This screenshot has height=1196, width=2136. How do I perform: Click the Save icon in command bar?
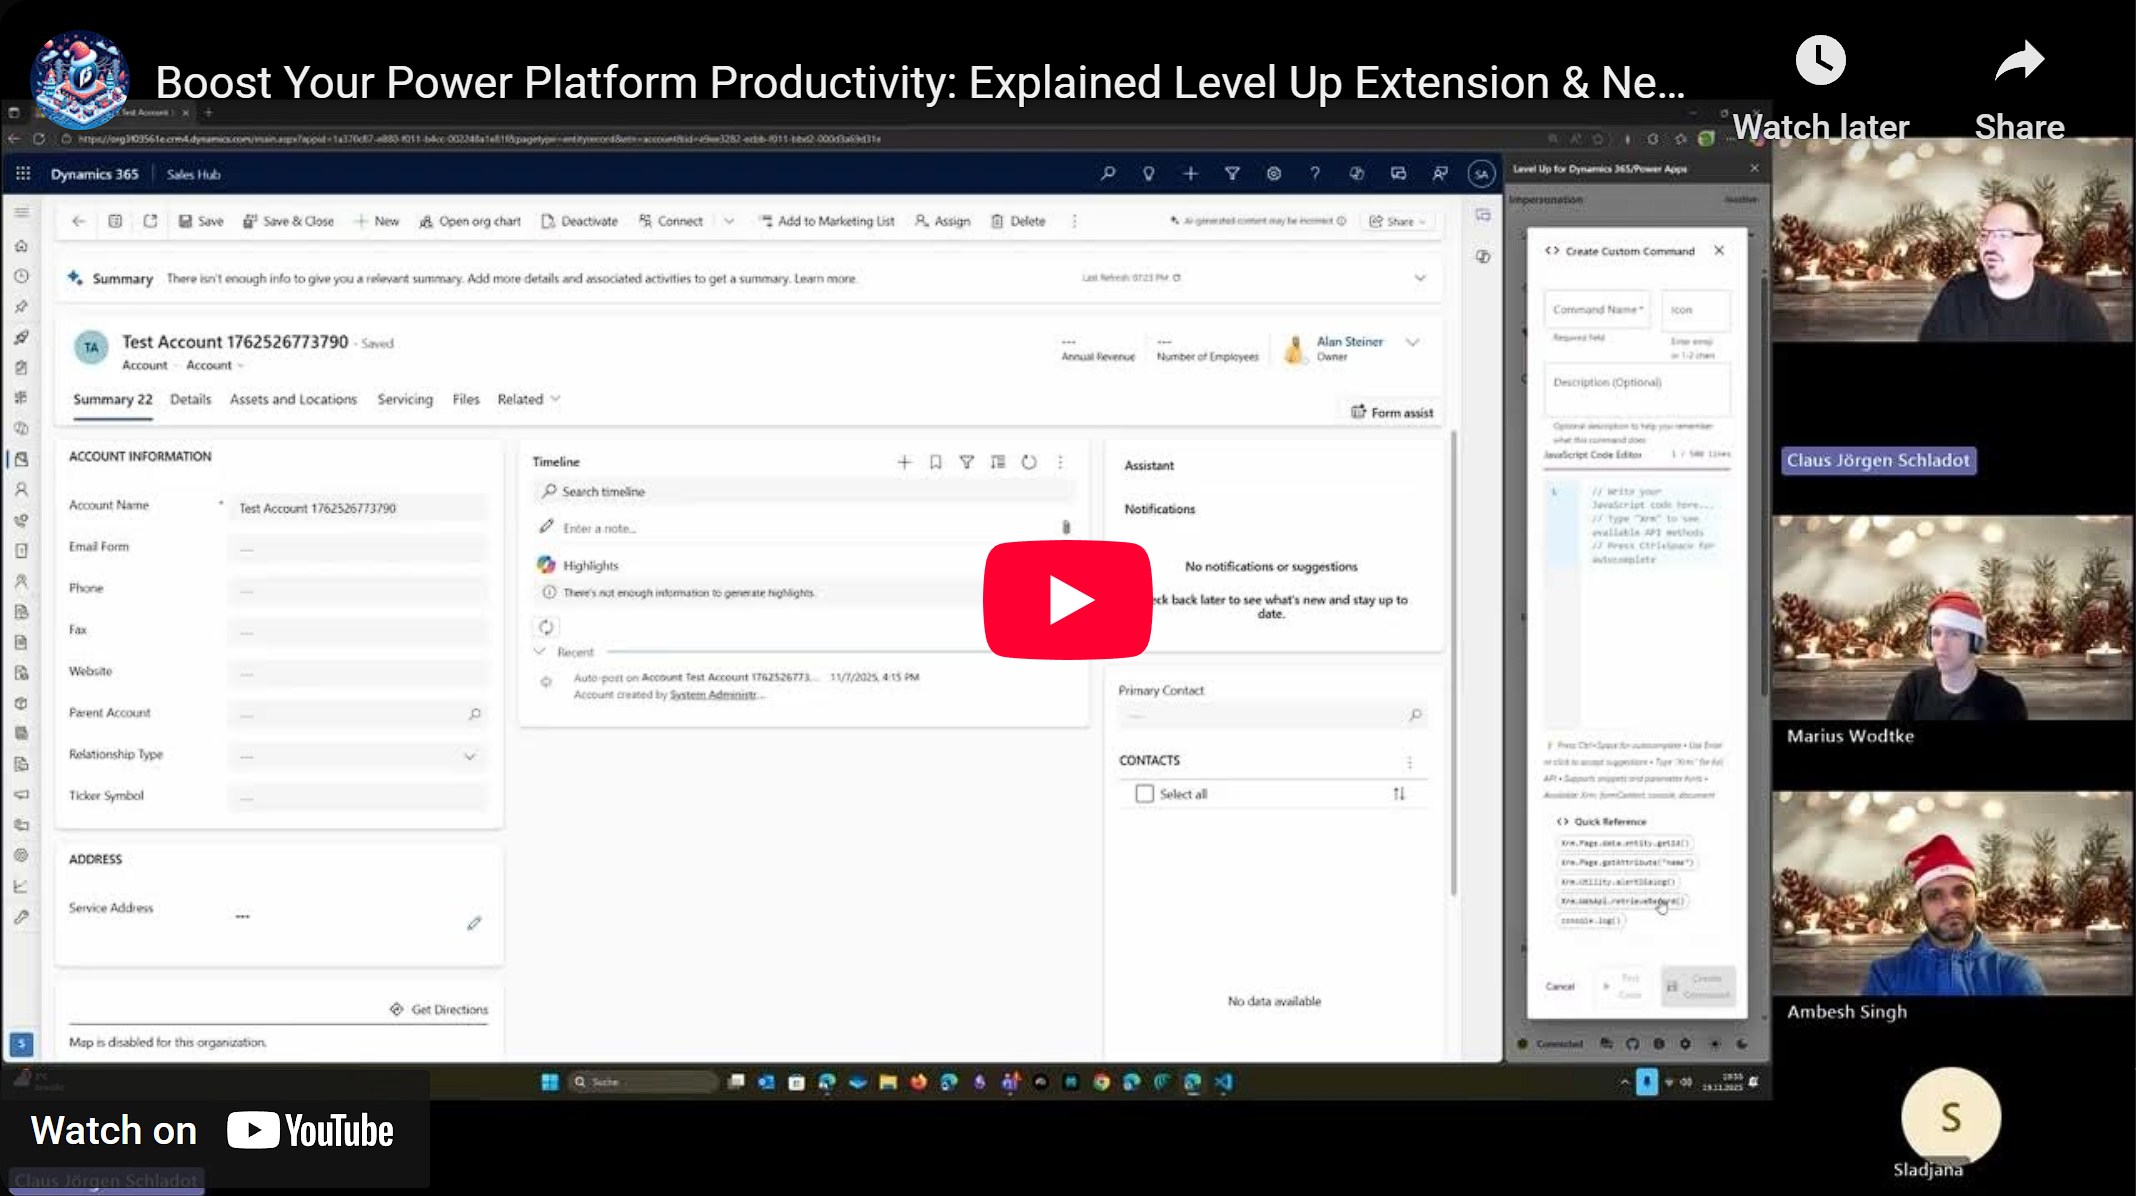186,221
